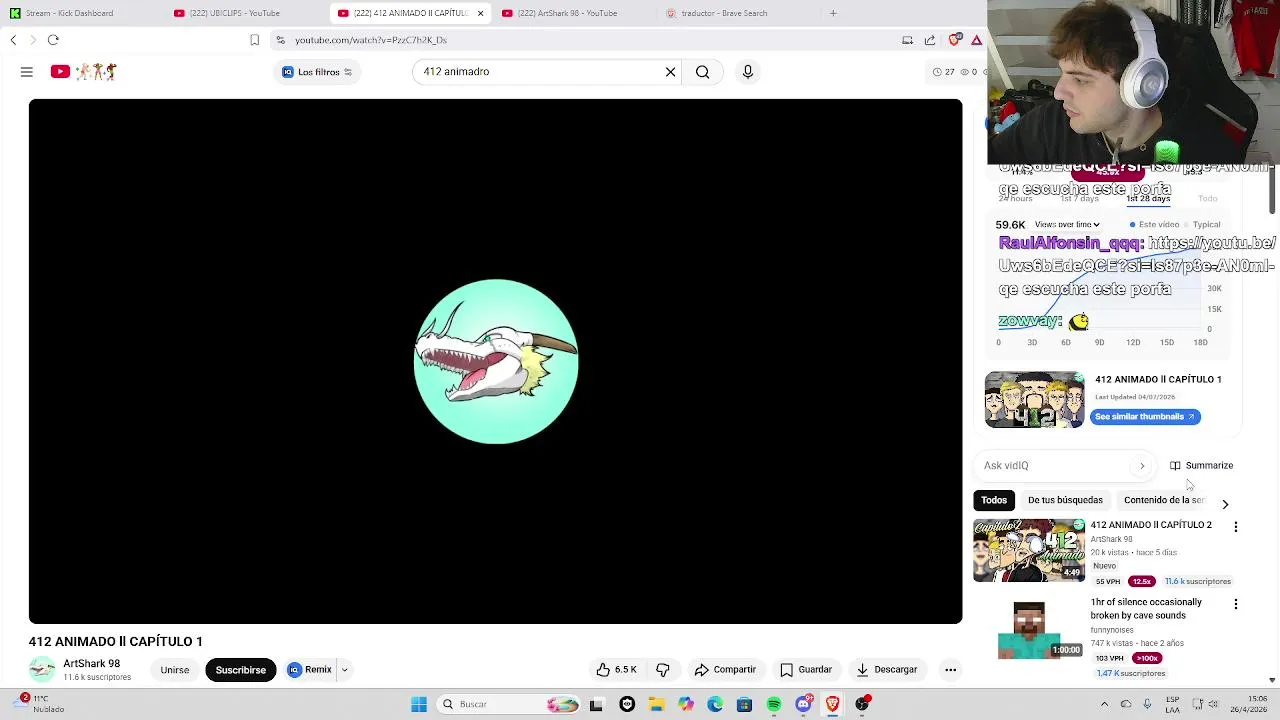Submit the Ask vidIQ arrow button
1280x720 pixels.
[x=1142, y=466]
